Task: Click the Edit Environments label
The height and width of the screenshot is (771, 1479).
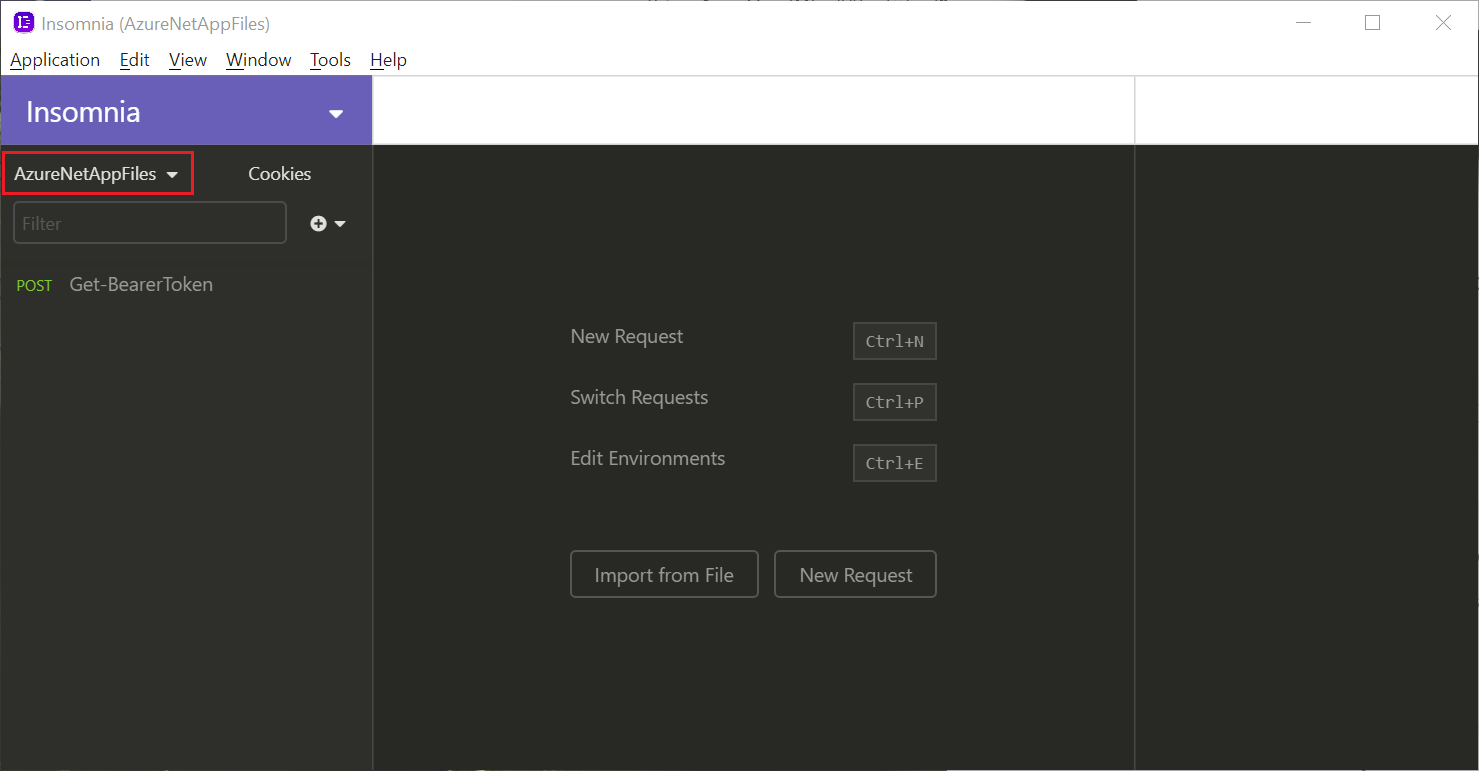Action: click(648, 459)
